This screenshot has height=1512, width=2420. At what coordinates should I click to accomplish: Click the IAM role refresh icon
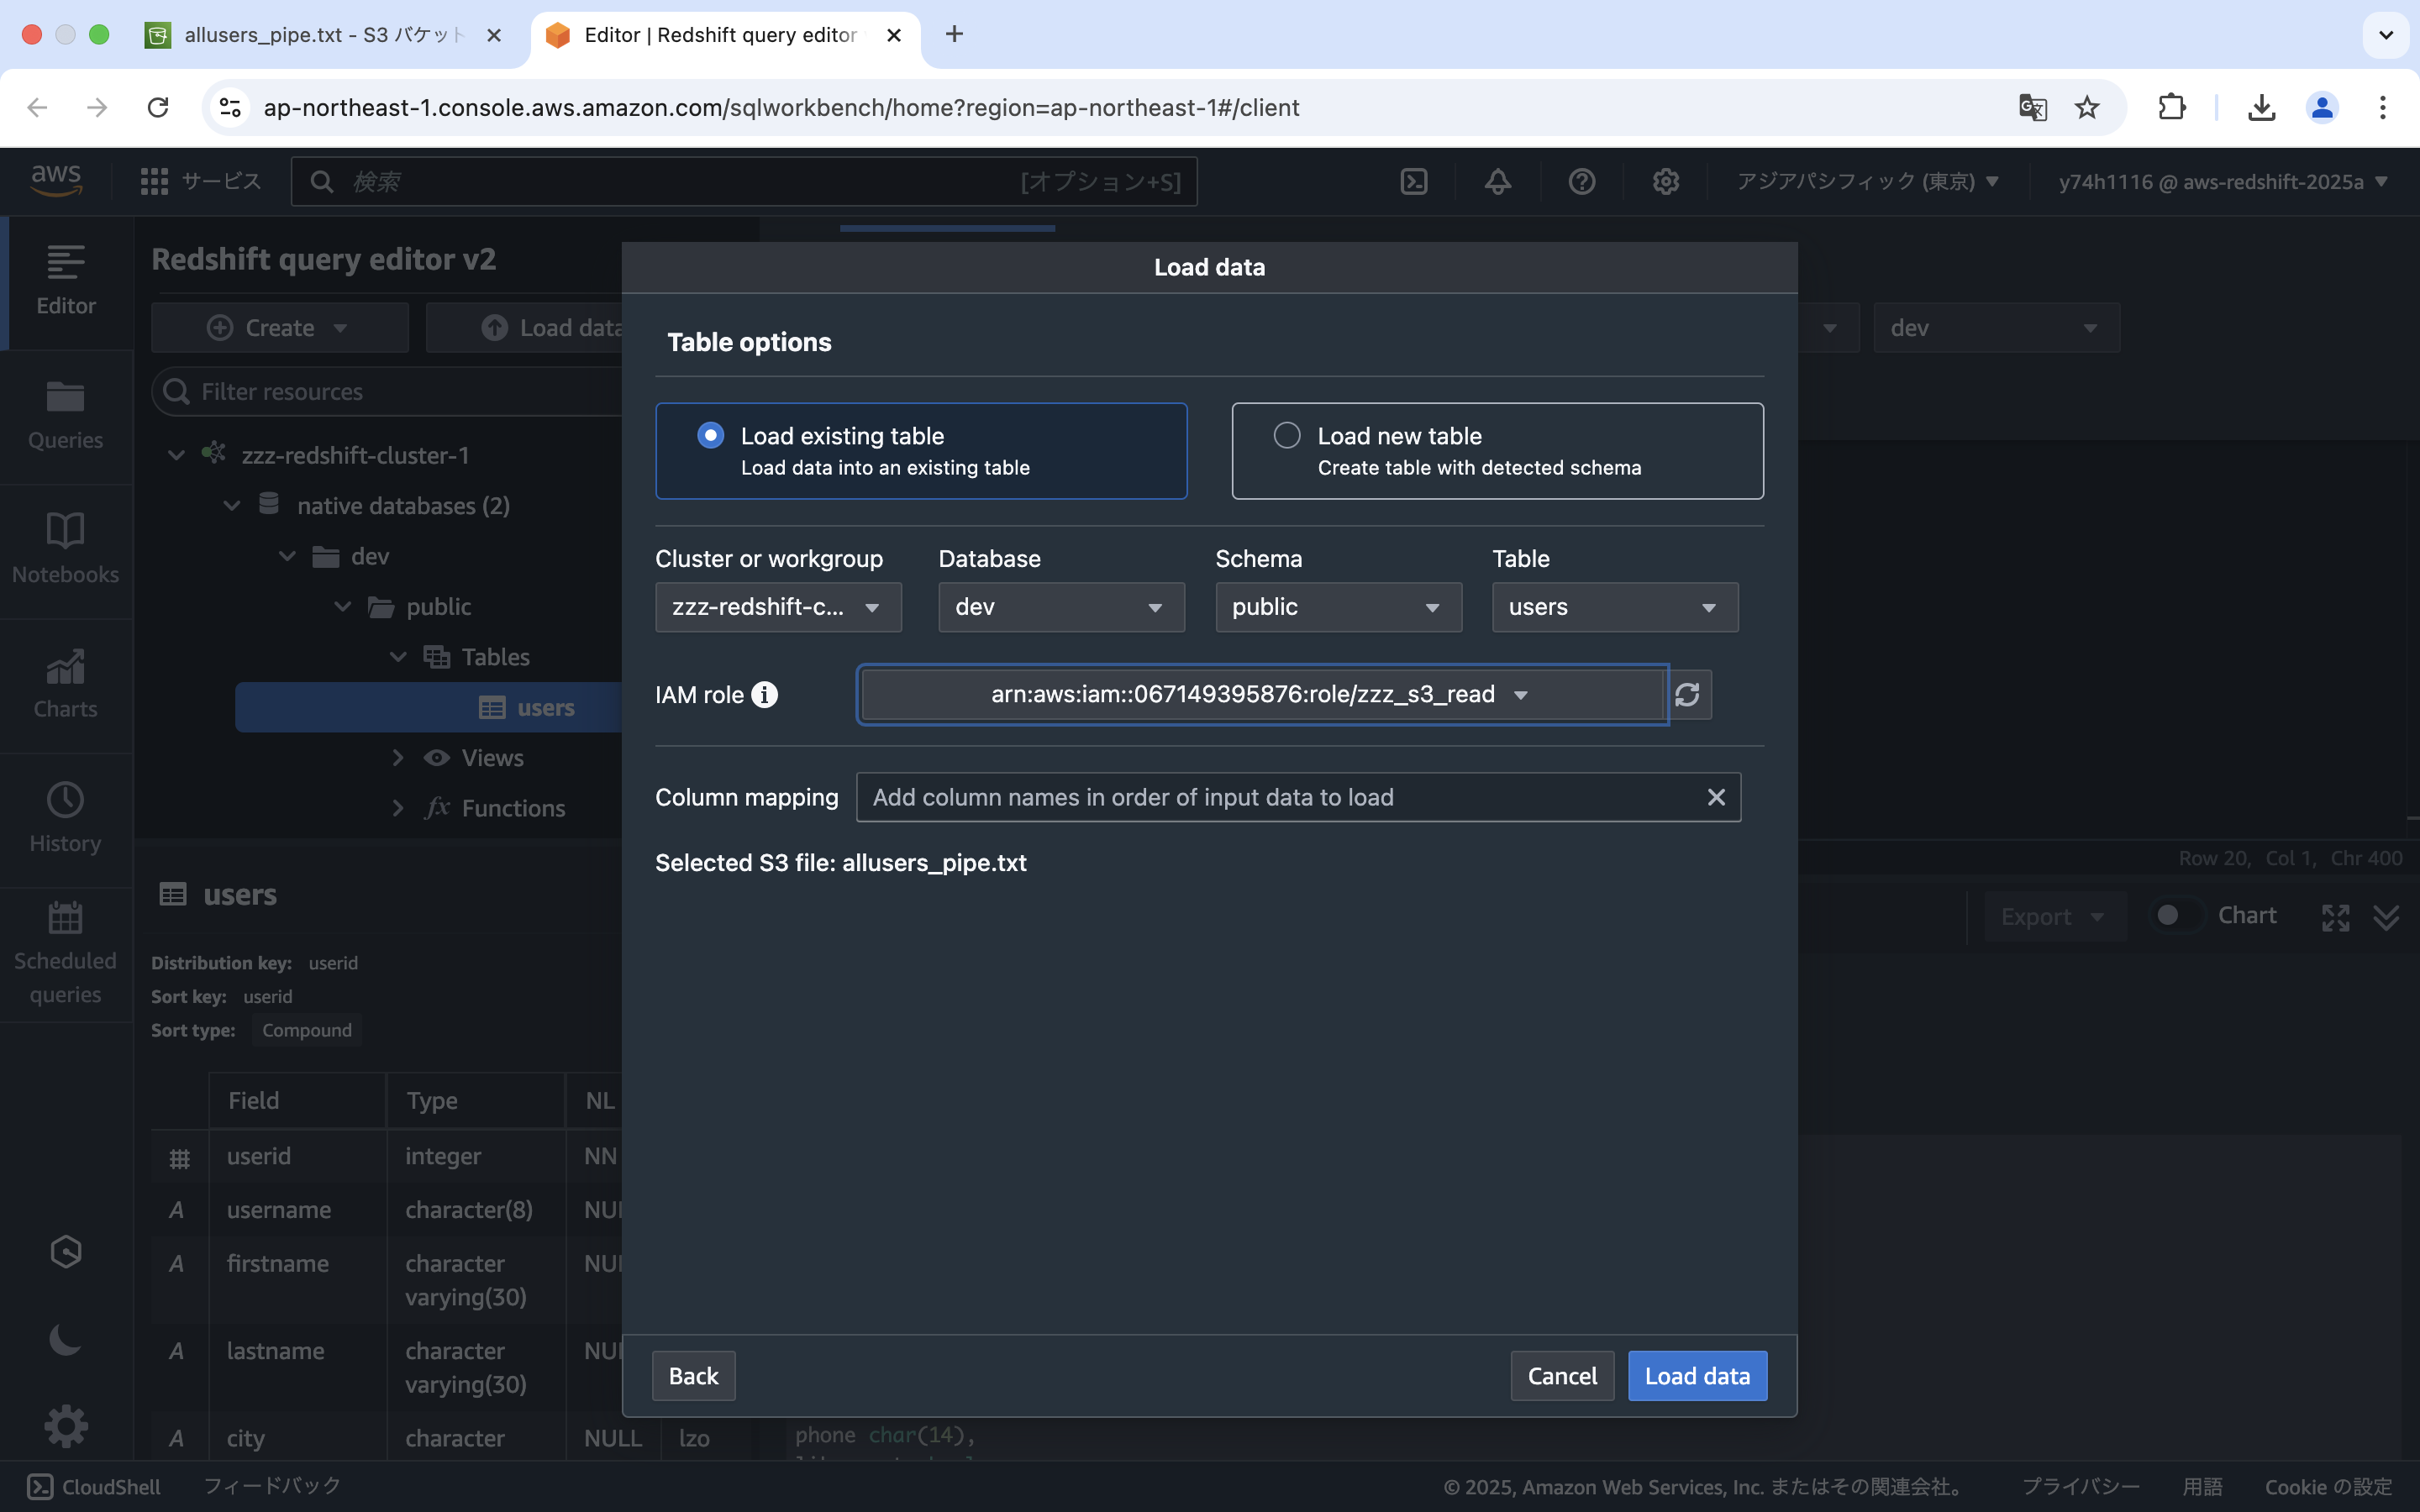(1687, 695)
